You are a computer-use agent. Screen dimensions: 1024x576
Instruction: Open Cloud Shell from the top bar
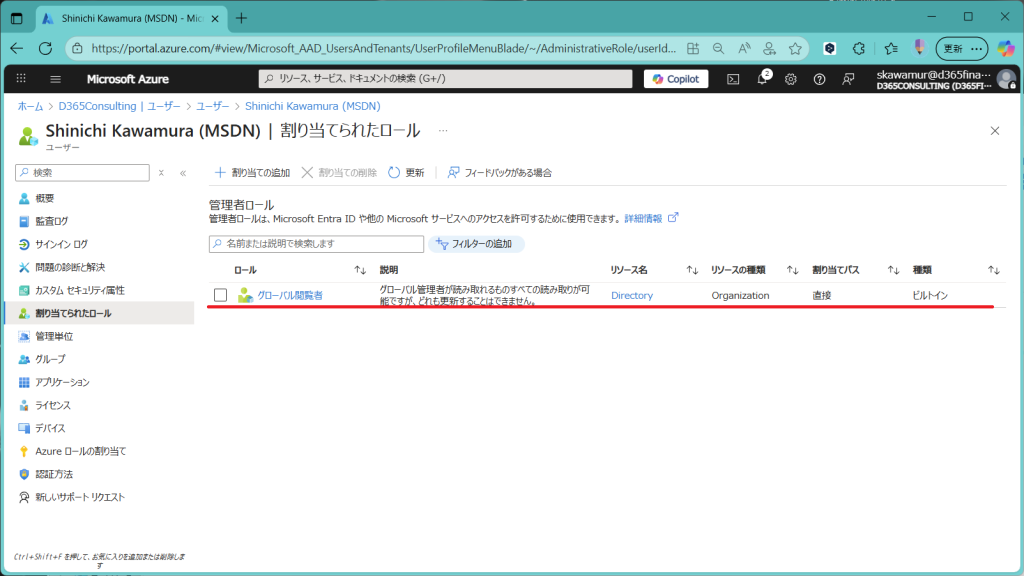[733, 79]
